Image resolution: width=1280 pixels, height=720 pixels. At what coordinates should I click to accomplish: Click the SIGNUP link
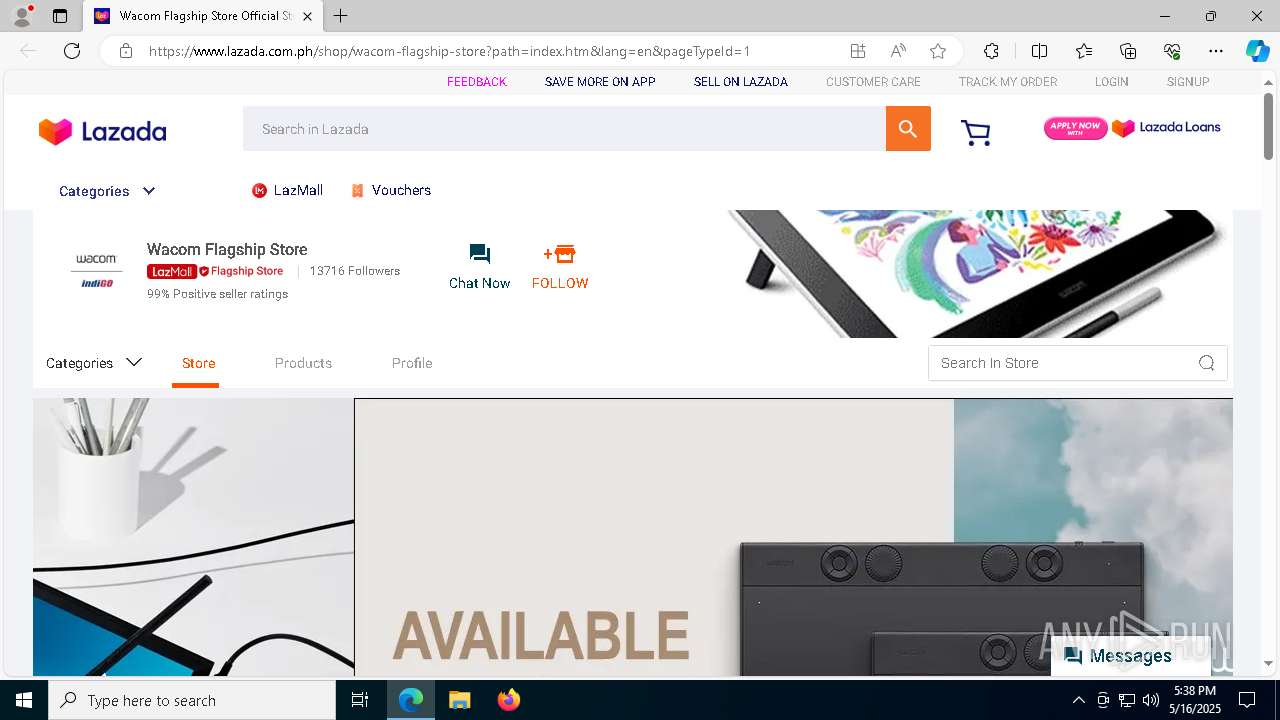pos(1188,82)
